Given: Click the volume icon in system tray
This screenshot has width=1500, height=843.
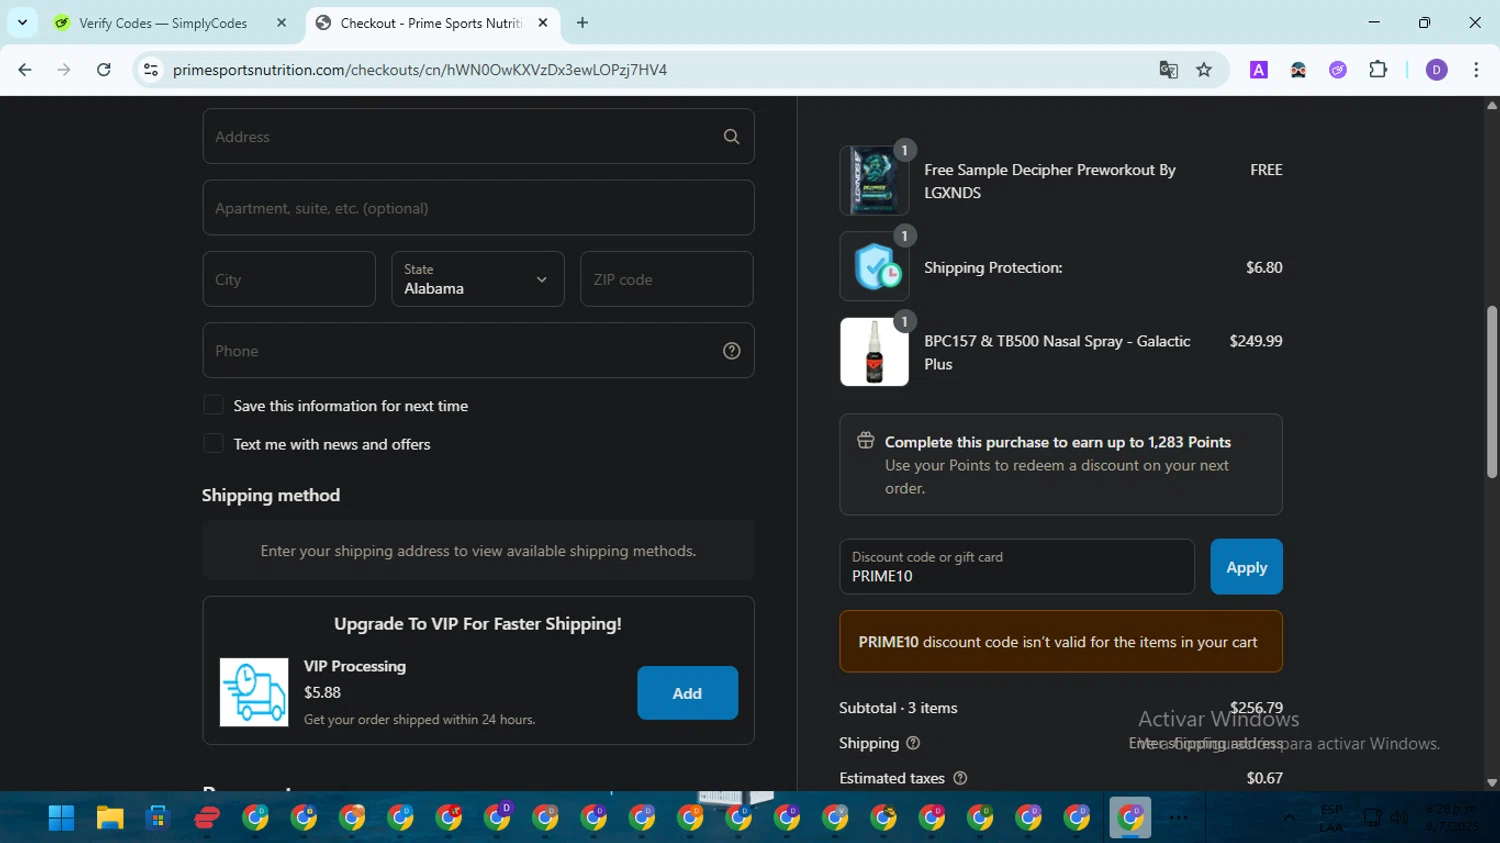Looking at the screenshot, I should click(1399, 818).
